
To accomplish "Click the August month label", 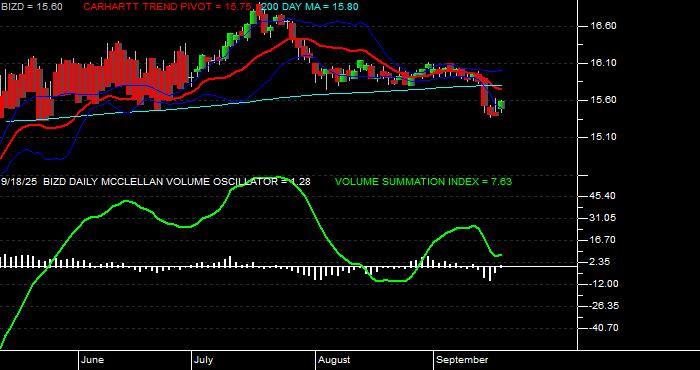I will click(x=334, y=360).
